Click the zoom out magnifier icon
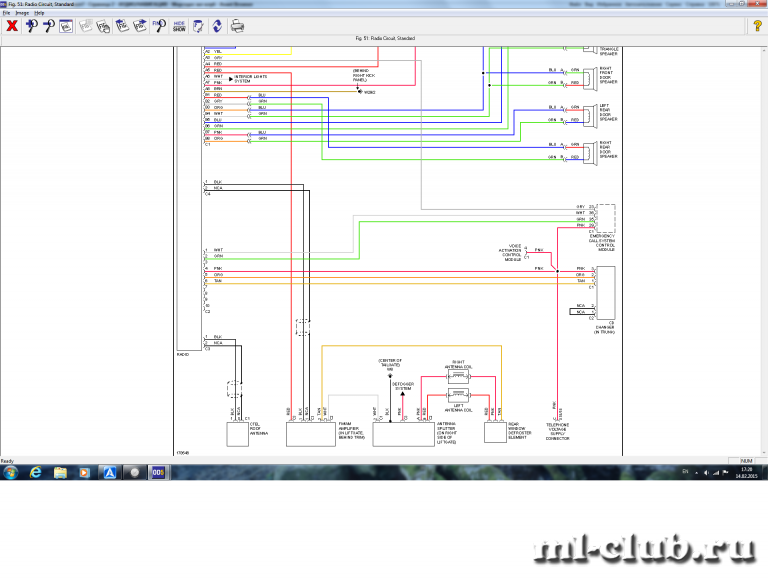Image resolution: width=768 pixels, height=580 pixels. 48,26
